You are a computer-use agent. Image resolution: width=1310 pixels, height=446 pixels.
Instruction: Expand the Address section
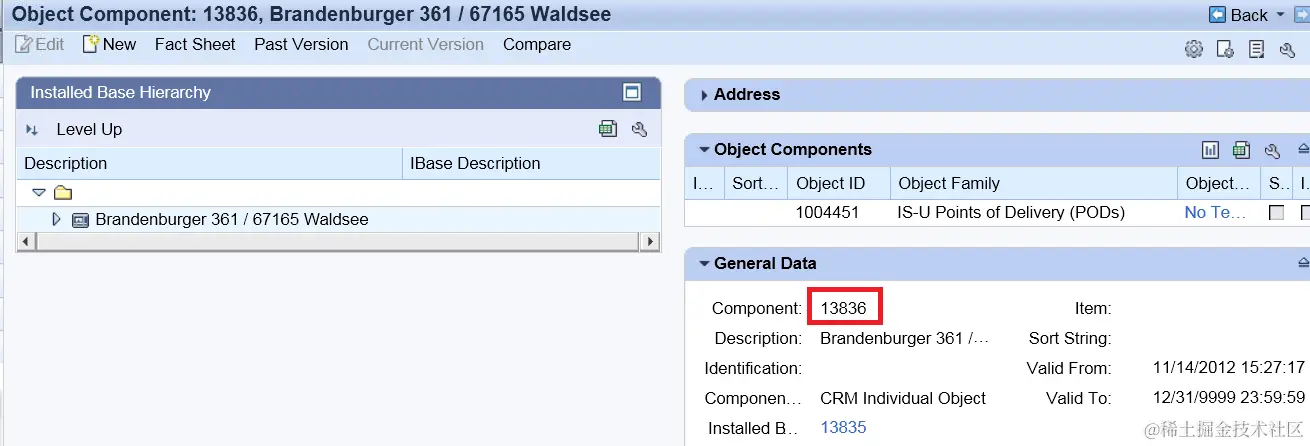point(704,95)
